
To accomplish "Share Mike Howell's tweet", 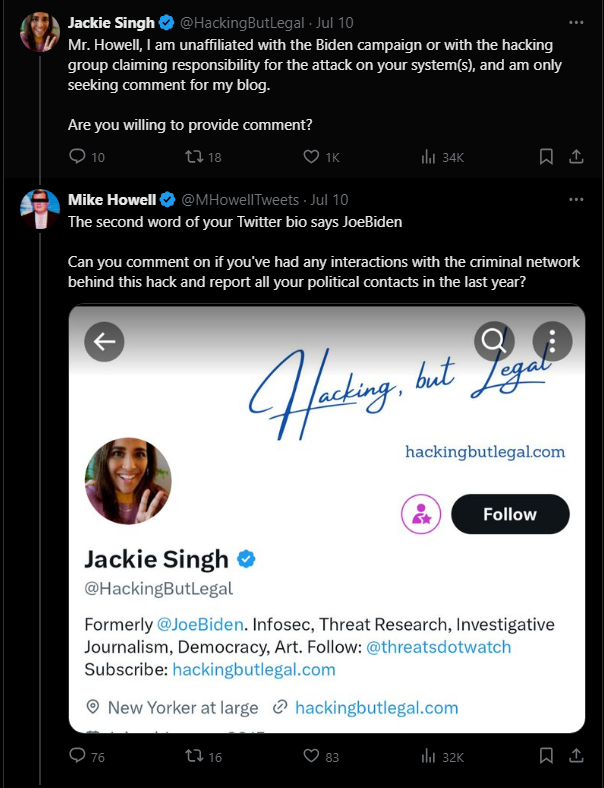I will [x=576, y=756].
